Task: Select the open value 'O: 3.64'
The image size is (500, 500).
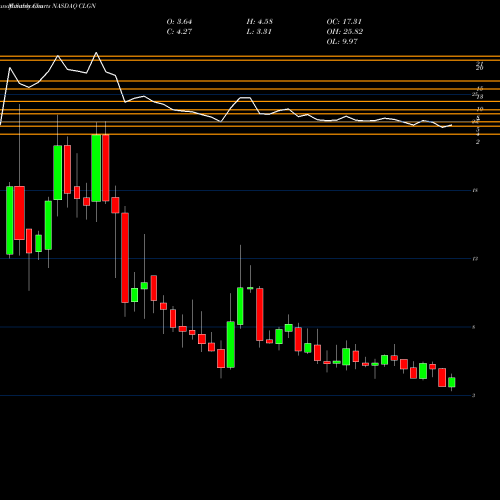Action: (x=179, y=22)
